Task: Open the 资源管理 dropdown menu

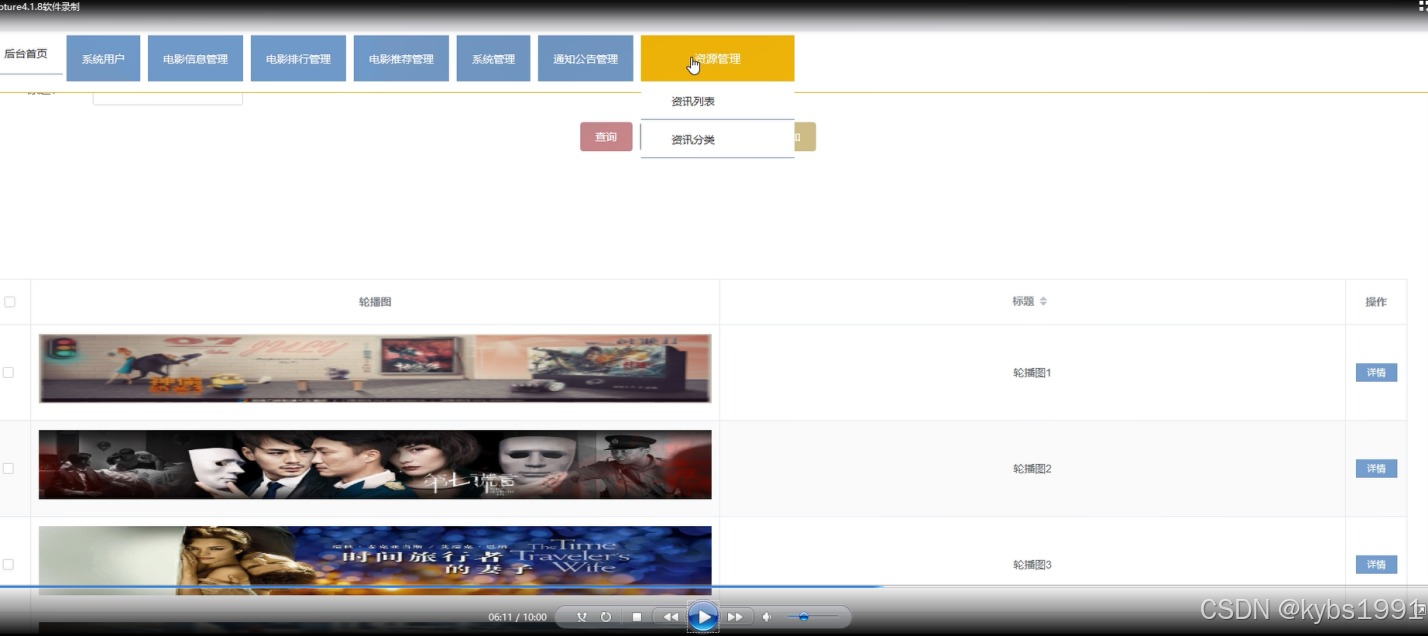Action: (x=717, y=59)
